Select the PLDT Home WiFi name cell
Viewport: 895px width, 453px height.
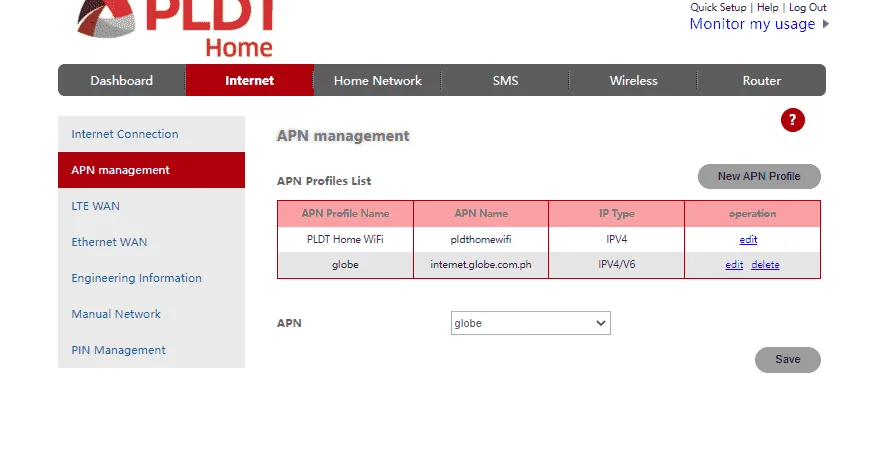345,240
